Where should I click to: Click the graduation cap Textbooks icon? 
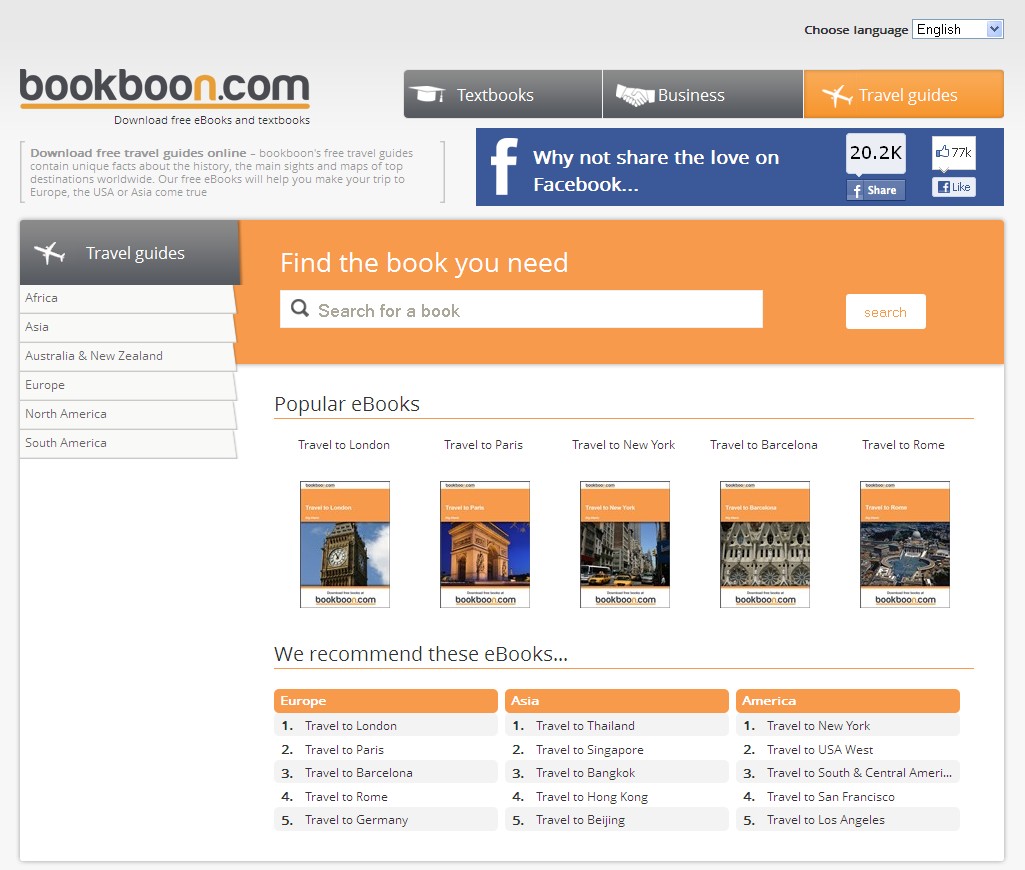point(429,94)
